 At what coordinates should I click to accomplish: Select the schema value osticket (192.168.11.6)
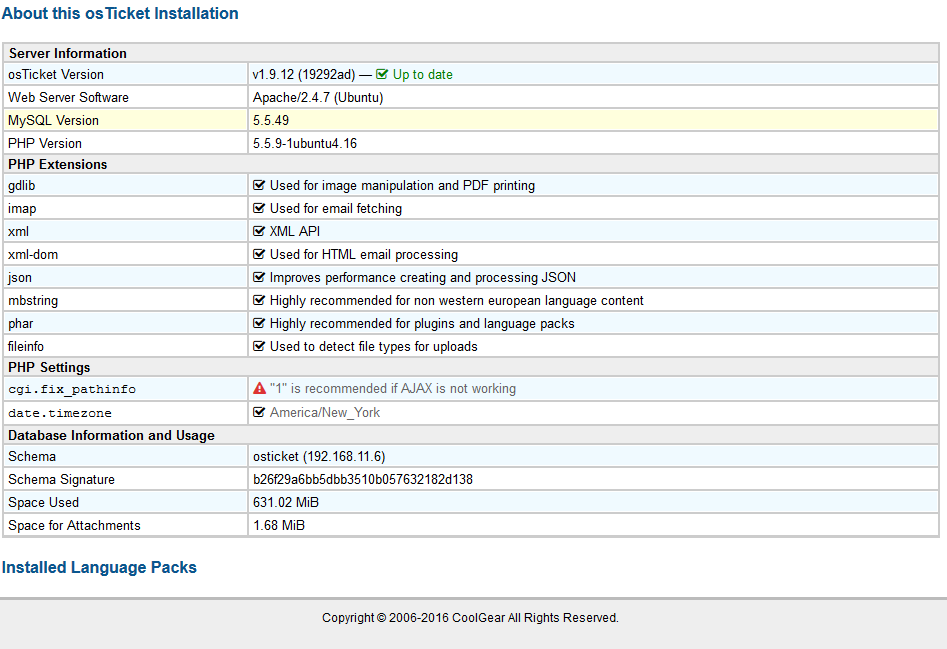319,456
